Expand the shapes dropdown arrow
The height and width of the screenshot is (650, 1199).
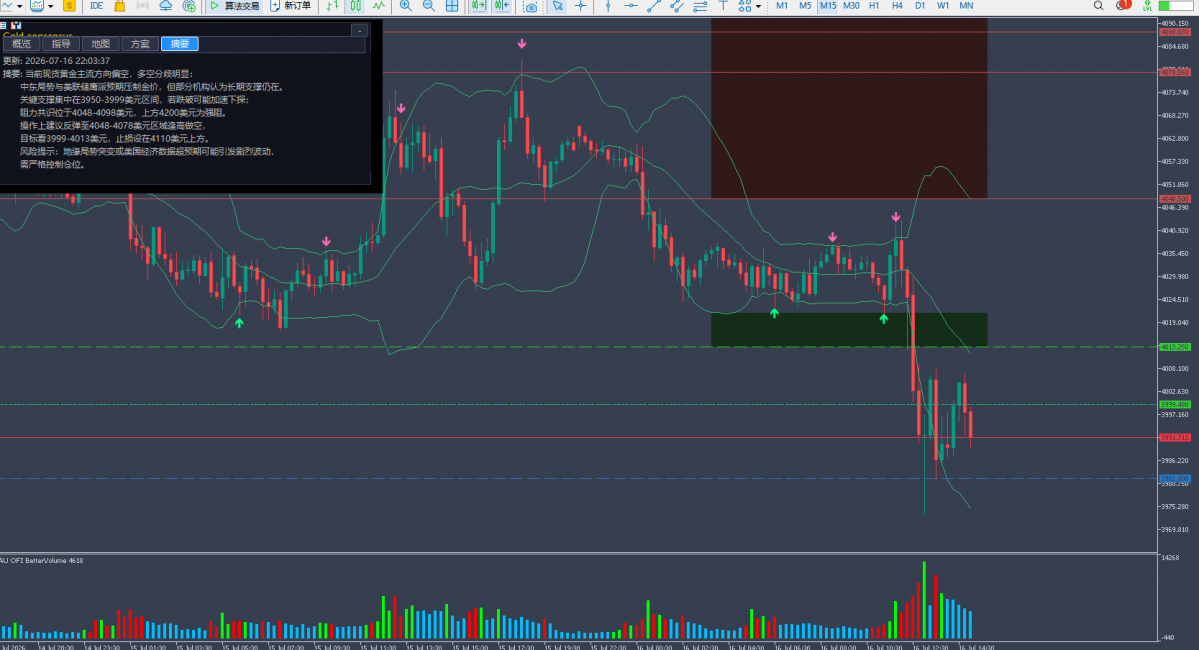758,6
